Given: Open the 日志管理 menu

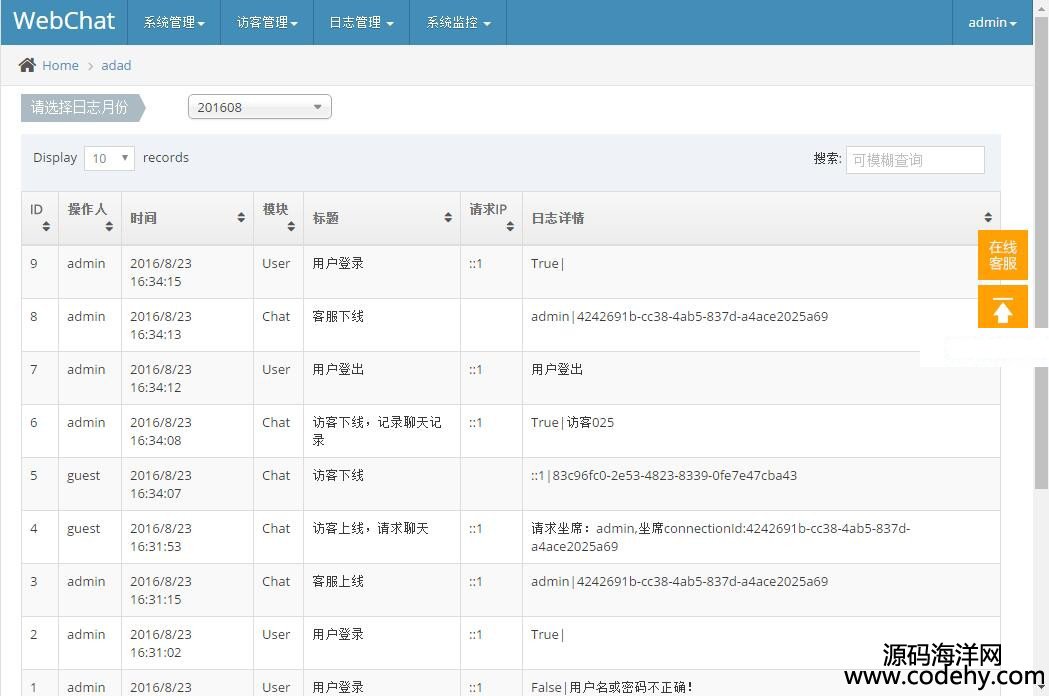Looking at the screenshot, I should tap(361, 22).
